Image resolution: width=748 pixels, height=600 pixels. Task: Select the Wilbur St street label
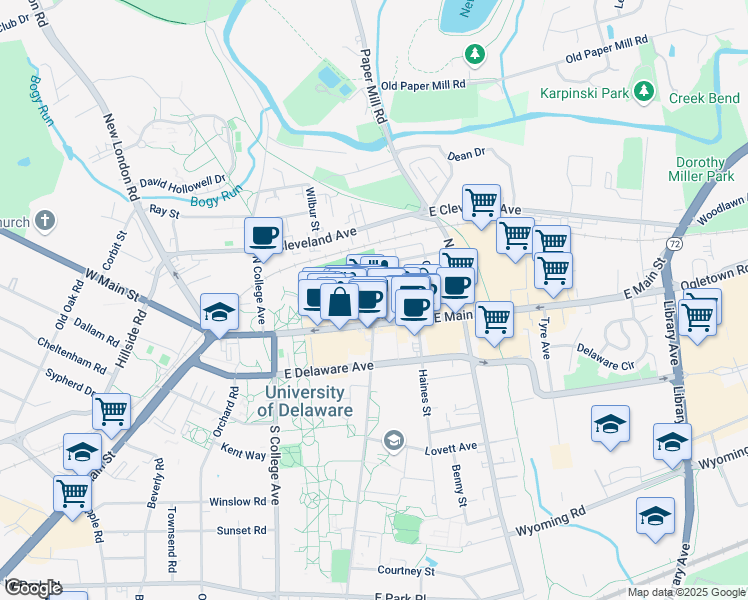312,208
